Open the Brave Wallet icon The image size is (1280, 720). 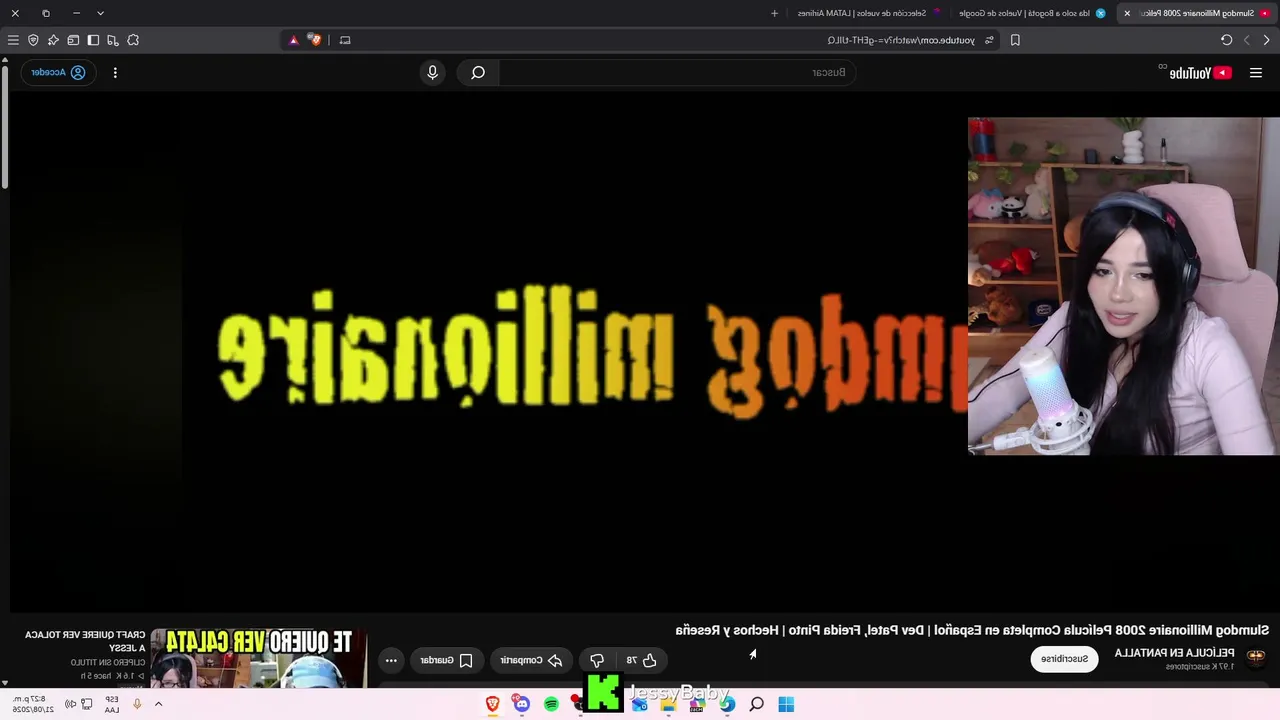pyautogui.click(x=73, y=40)
